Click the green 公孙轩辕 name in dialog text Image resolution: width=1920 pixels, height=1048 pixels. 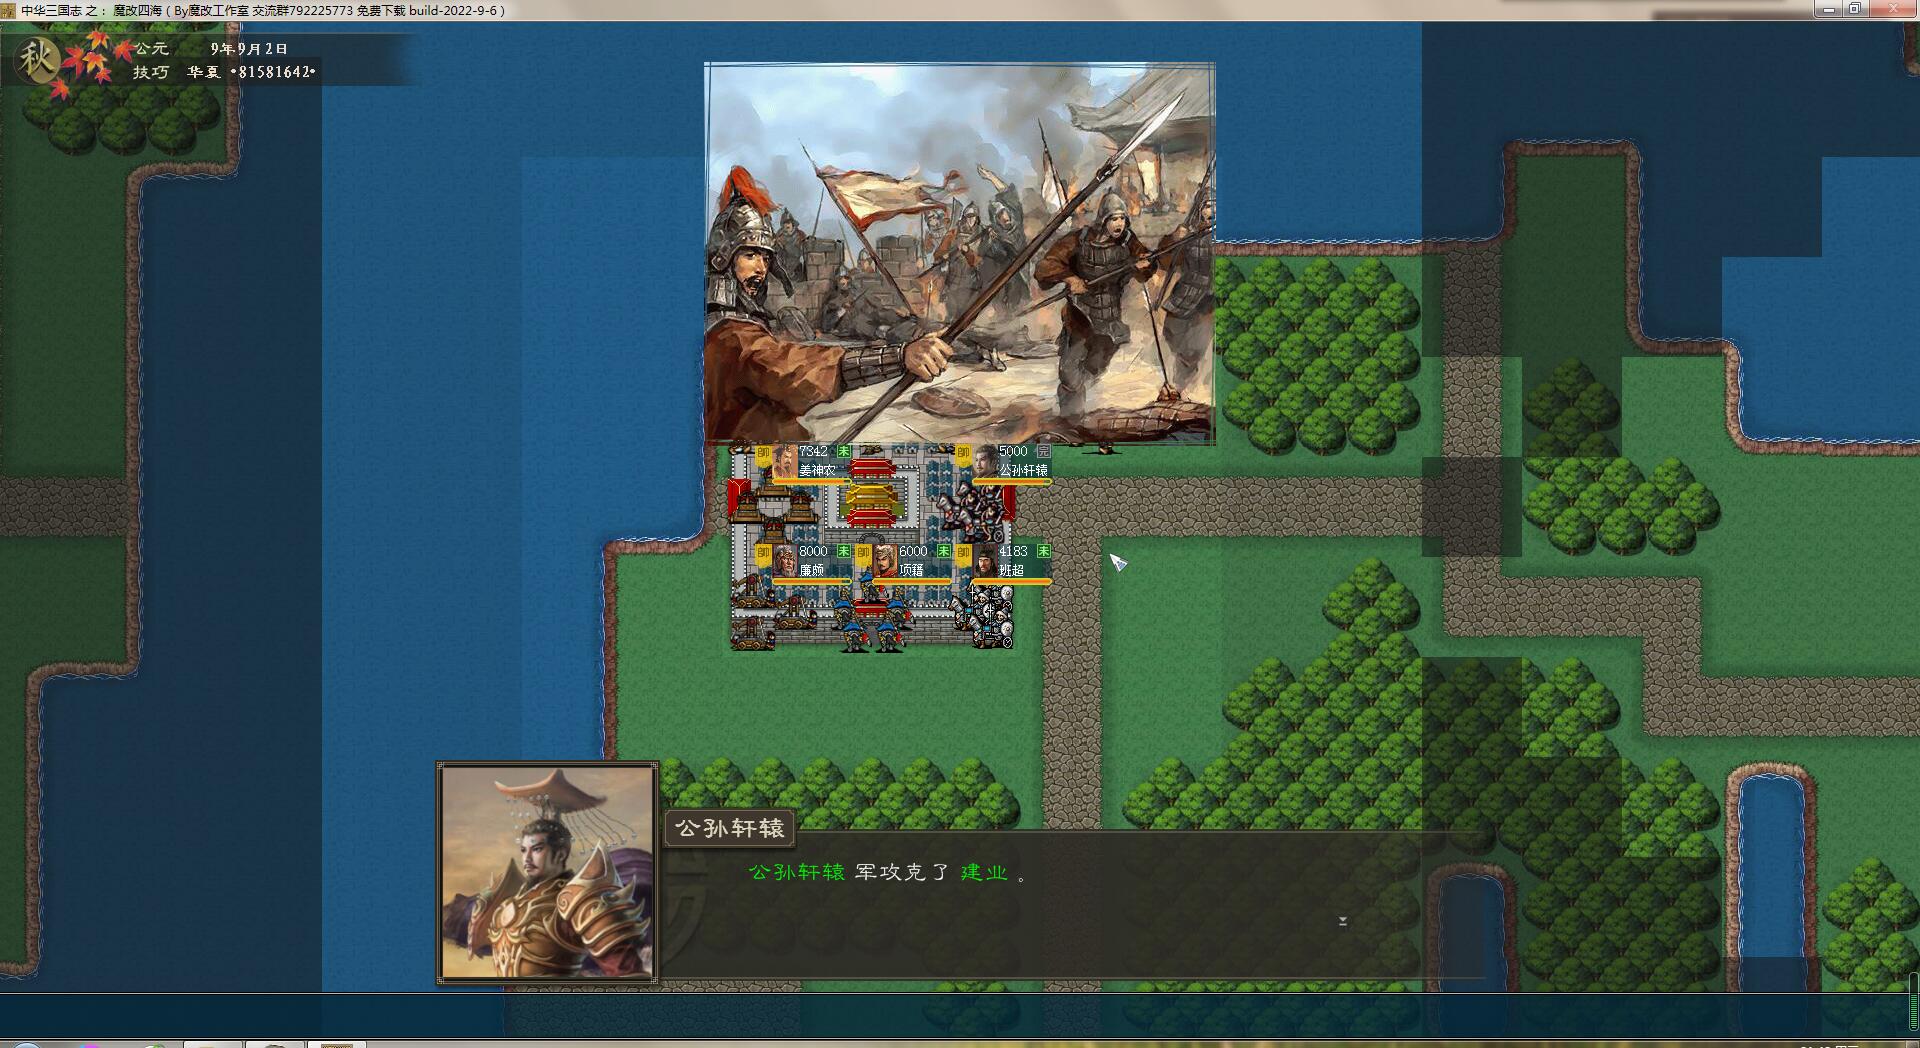[x=797, y=872]
